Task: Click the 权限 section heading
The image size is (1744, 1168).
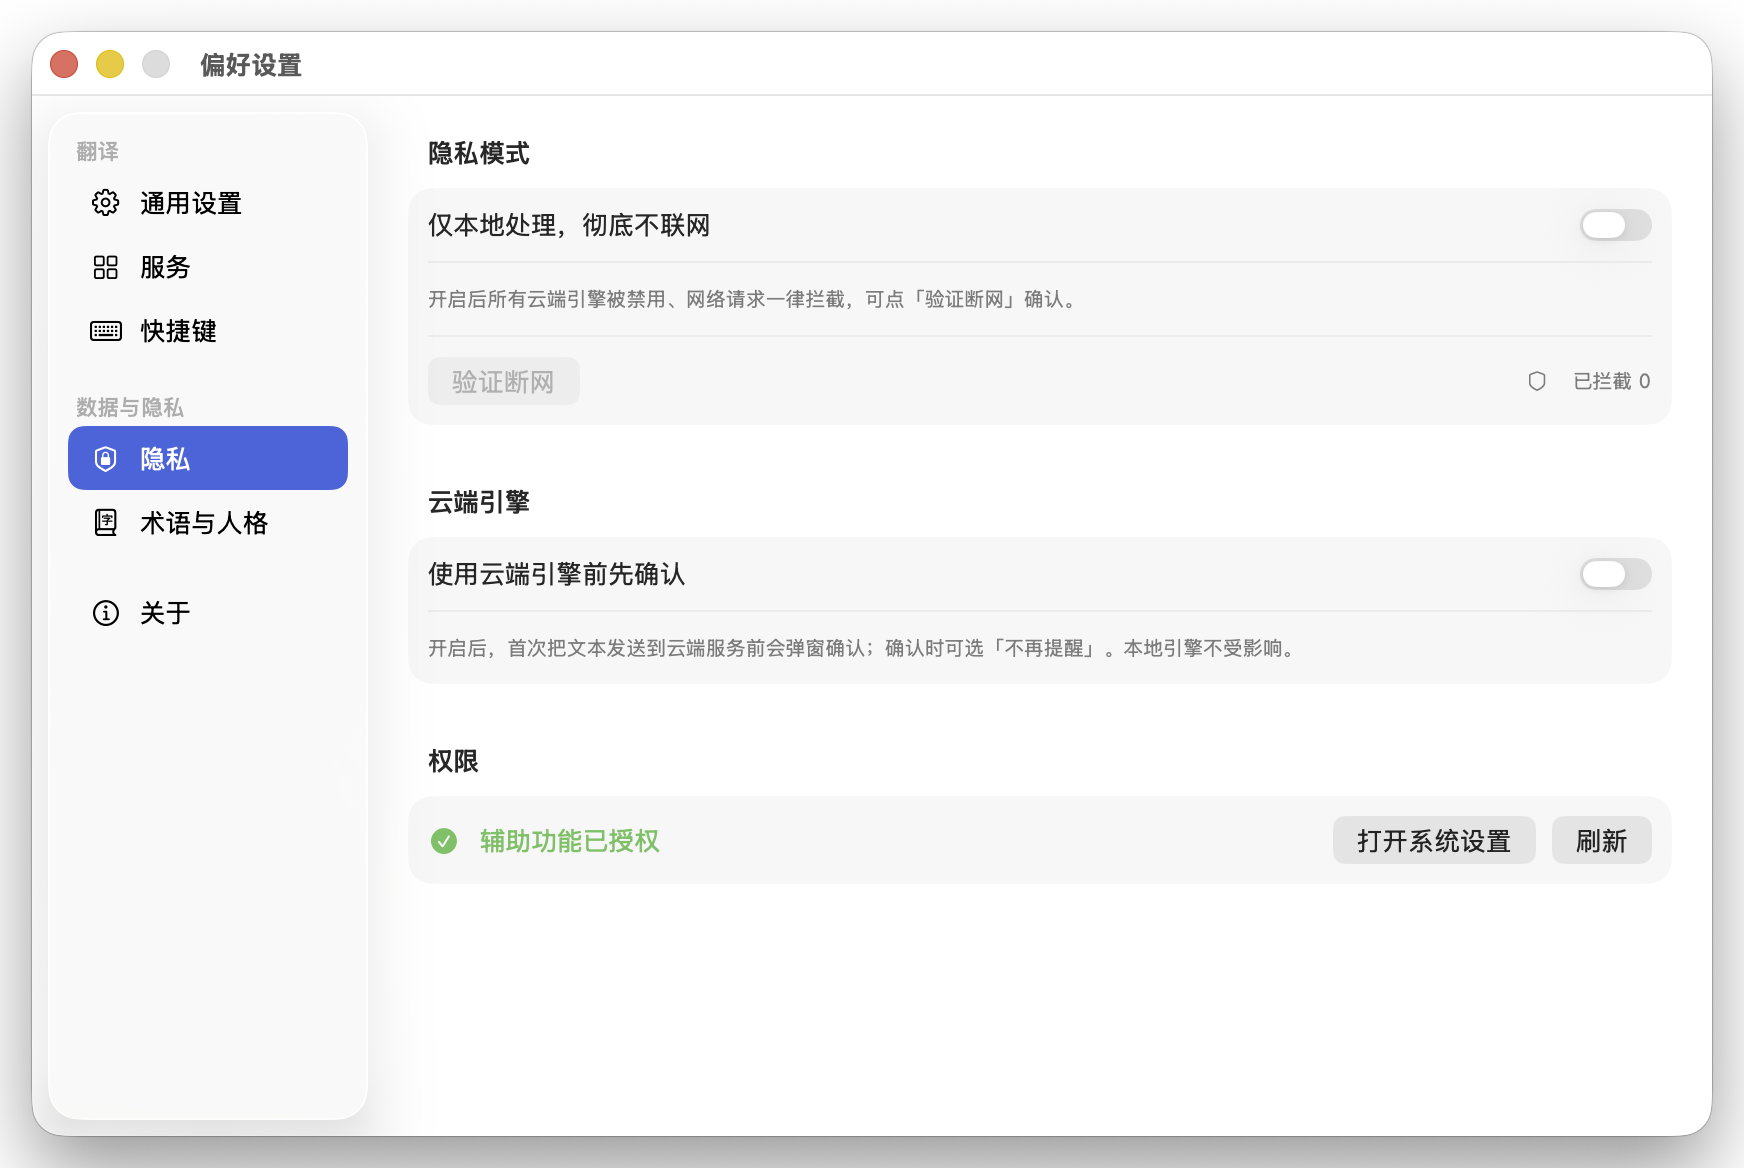Action: pos(453,761)
